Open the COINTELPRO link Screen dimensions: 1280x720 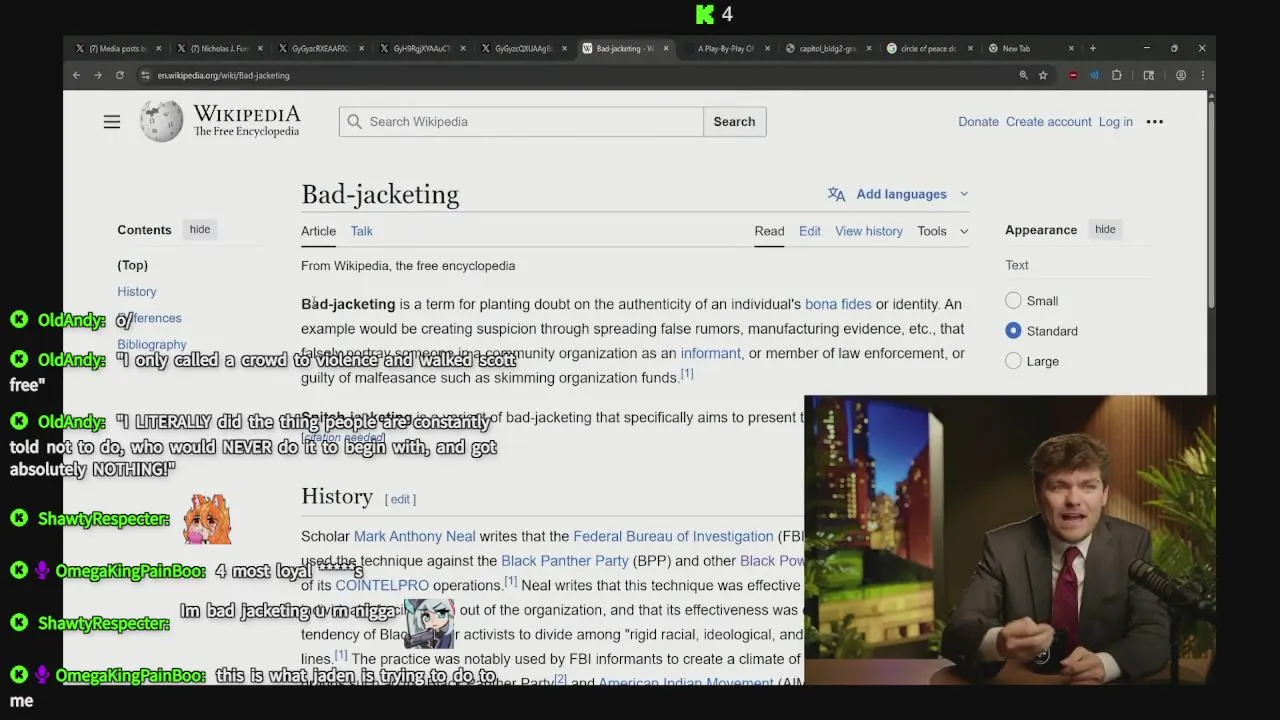coord(382,585)
